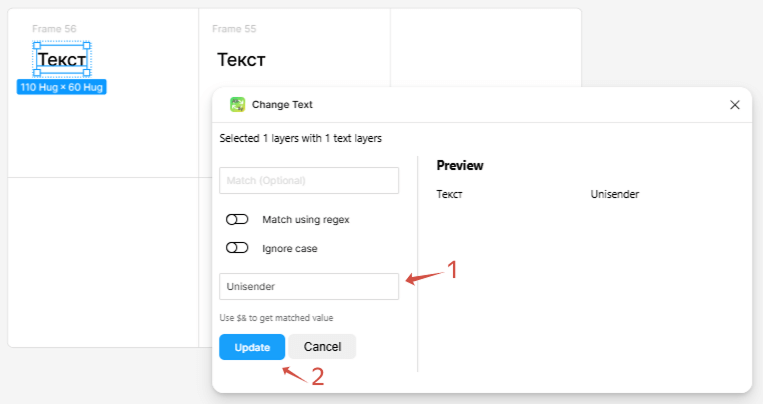This screenshot has height=404, width=763.
Task: Select the Frame 56 label
Action: coord(54,29)
